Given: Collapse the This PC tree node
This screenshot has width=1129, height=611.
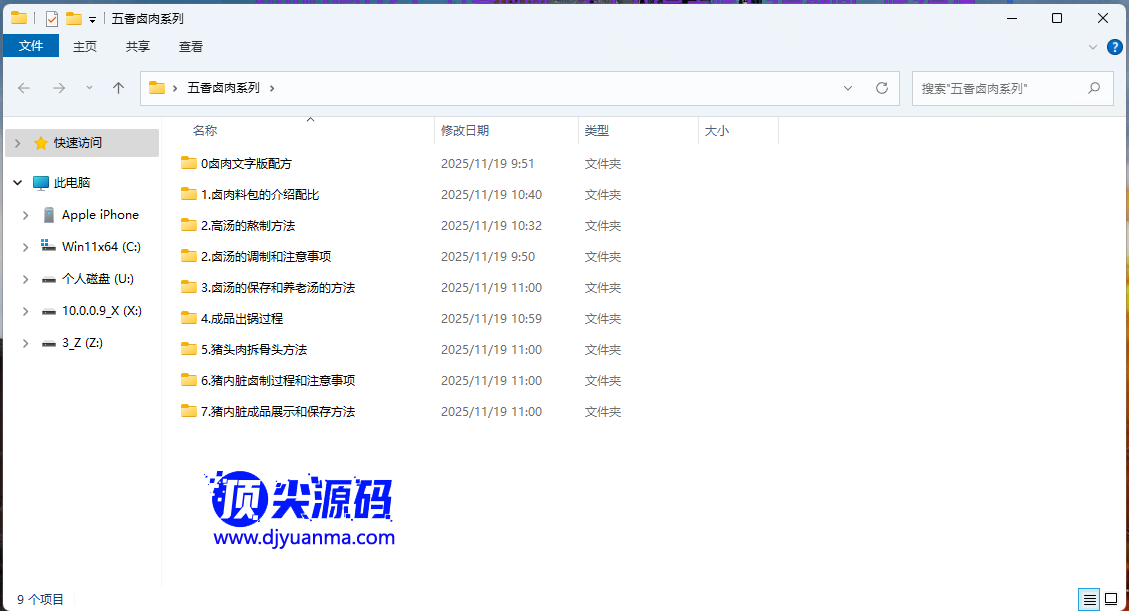Looking at the screenshot, I should point(17,183).
